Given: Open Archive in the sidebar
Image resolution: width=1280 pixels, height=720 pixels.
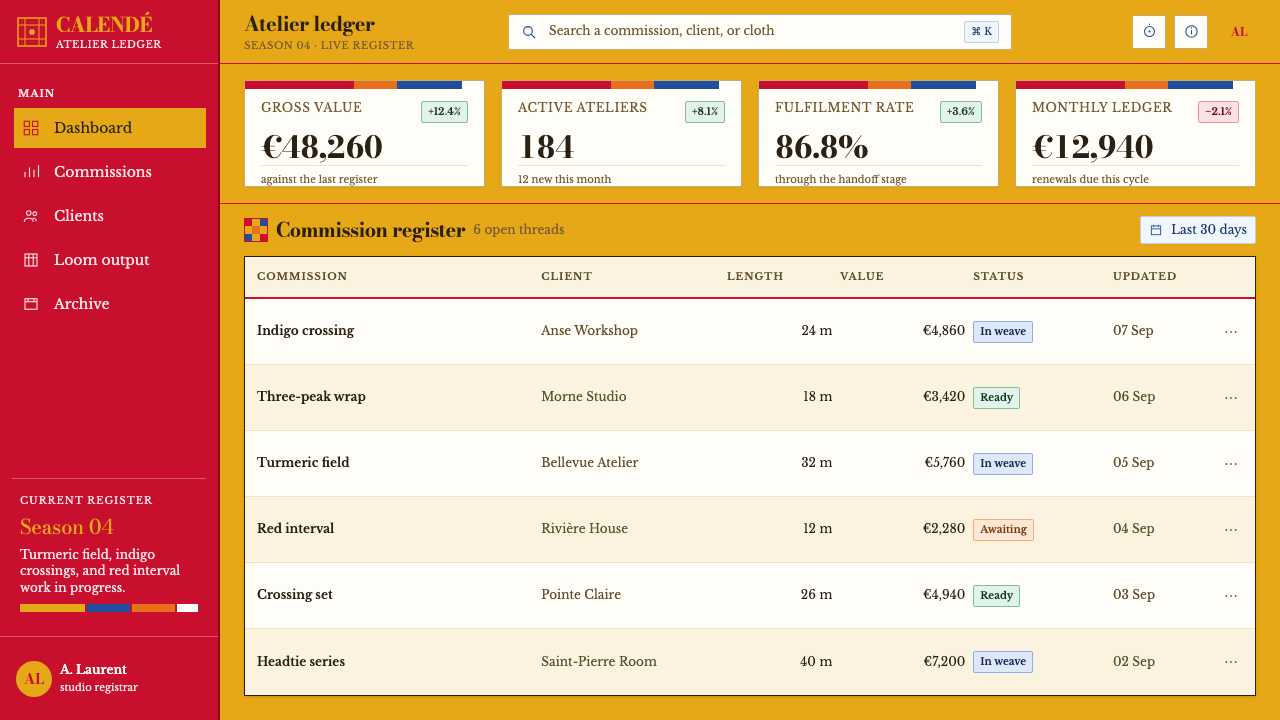Looking at the screenshot, I should coord(110,304).
